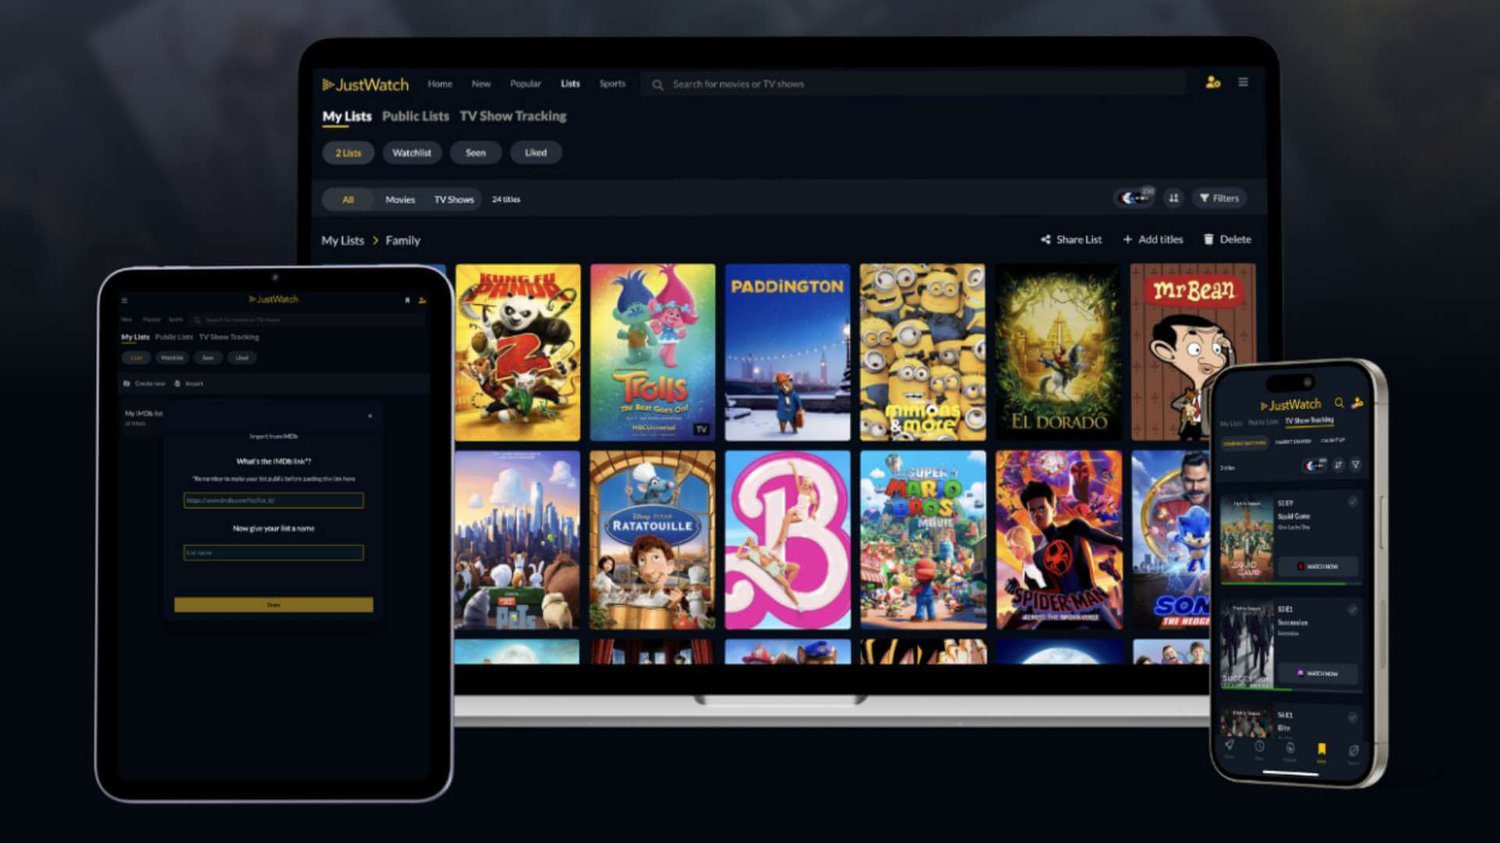
Task: Tap Watch Now for Squid Game on the phone
Action: point(1318,566)
